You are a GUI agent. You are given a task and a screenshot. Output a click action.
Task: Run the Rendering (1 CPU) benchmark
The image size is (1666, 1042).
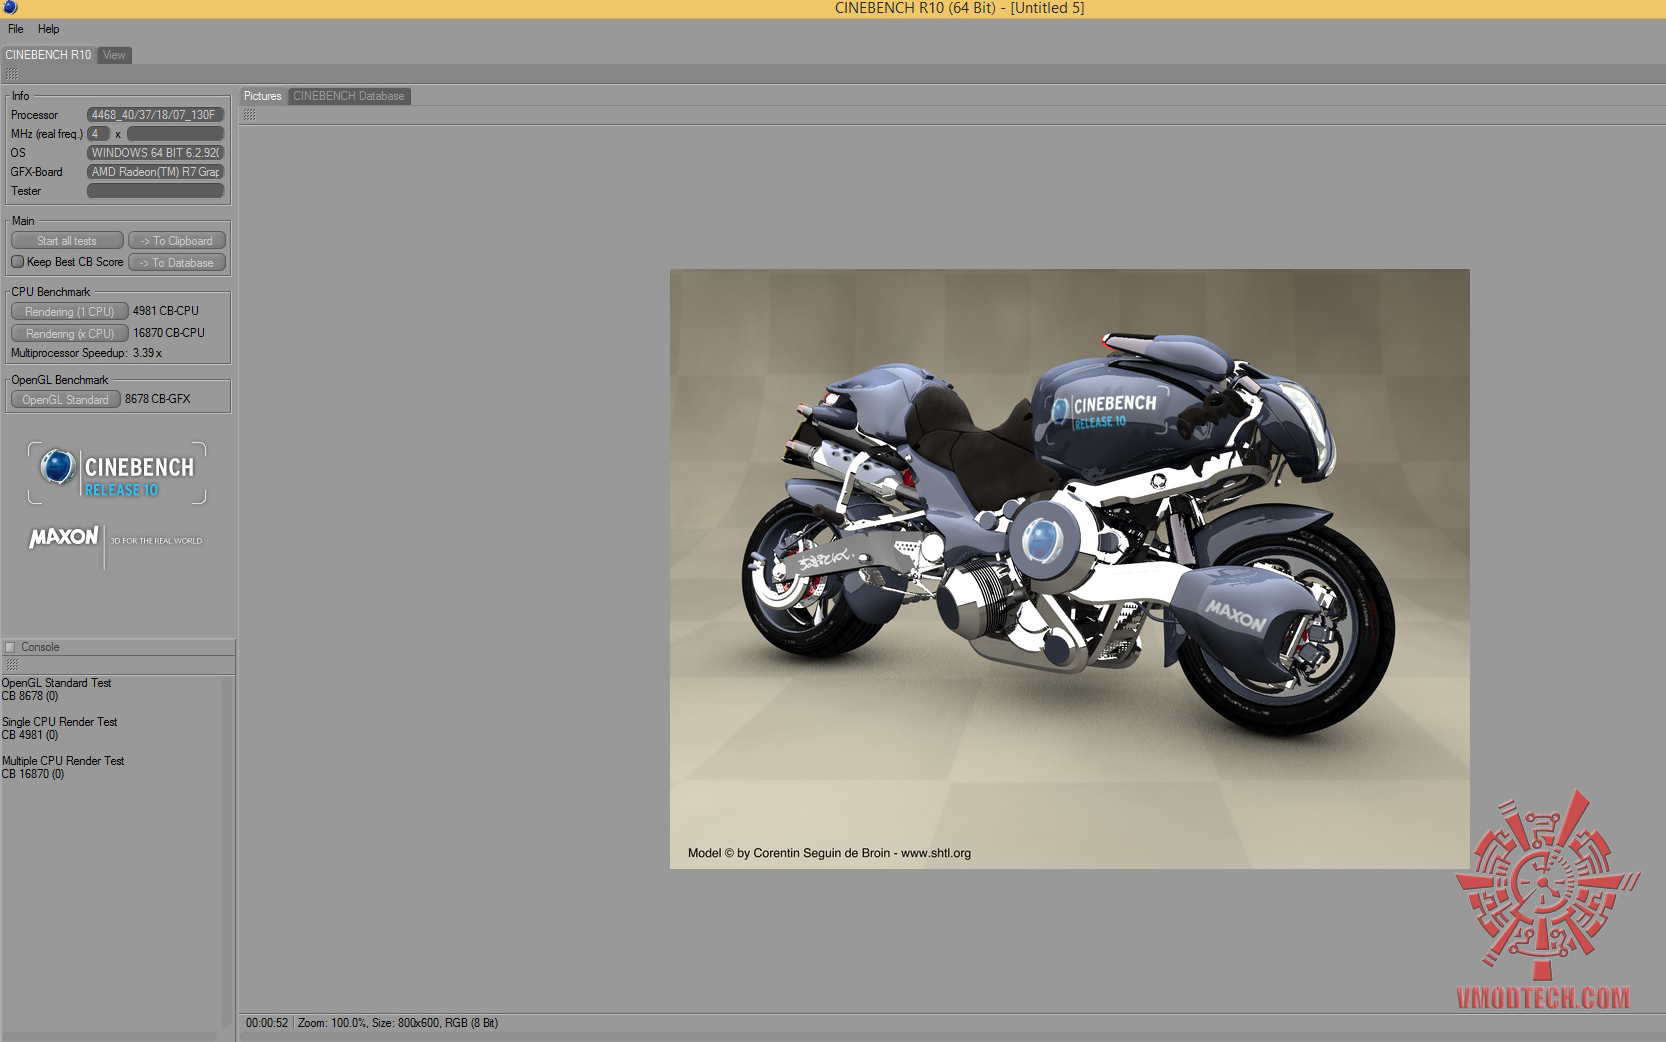click(x=70, y=312)
